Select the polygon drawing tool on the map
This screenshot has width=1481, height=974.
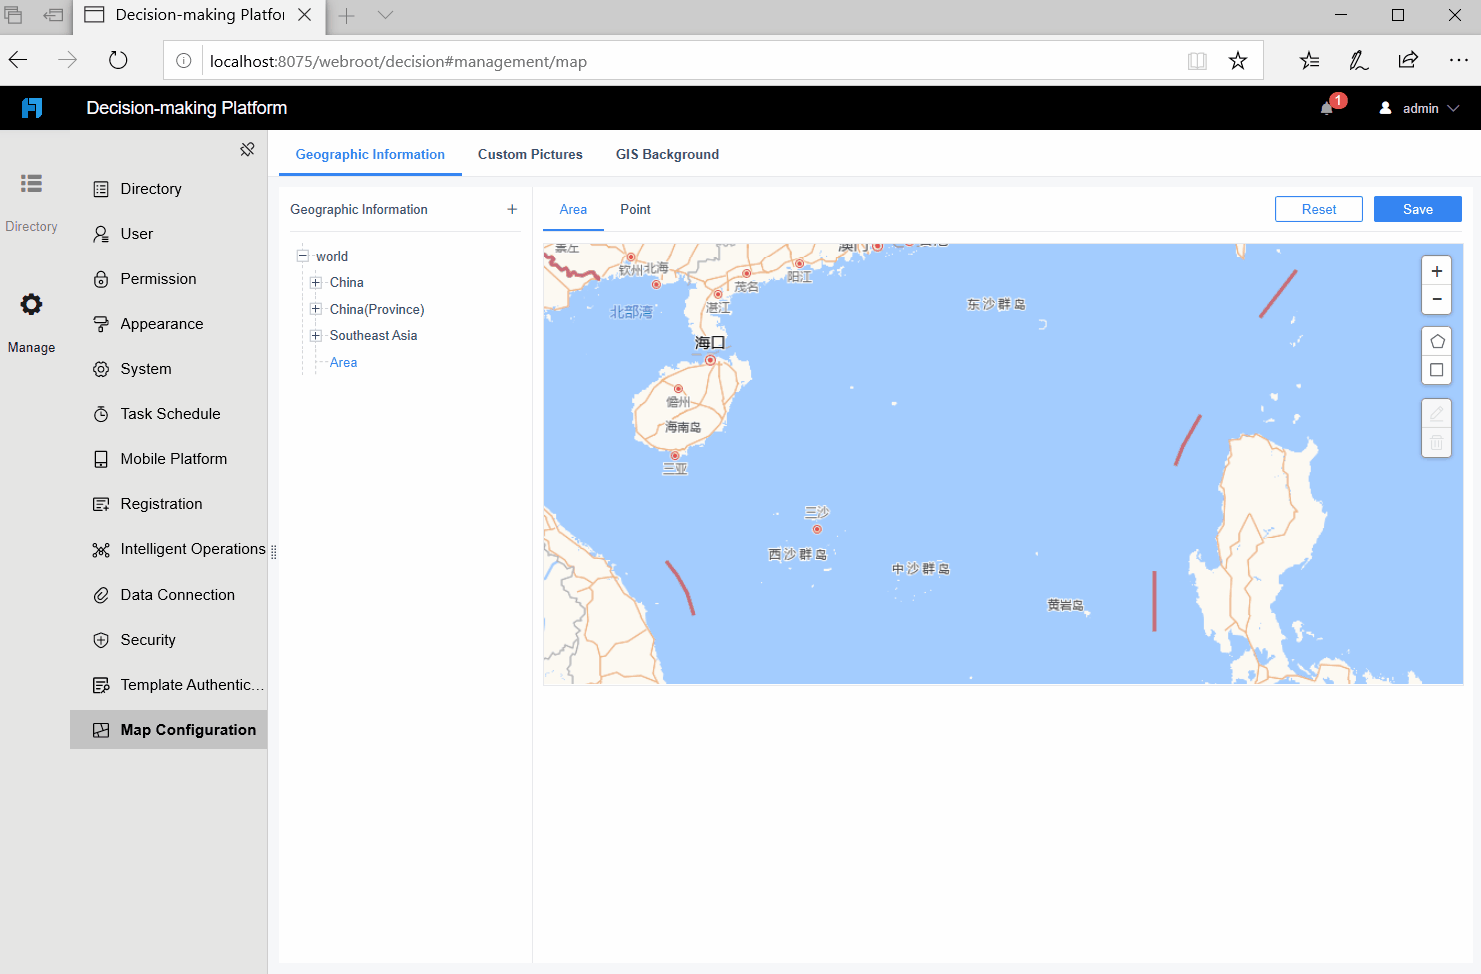1436,340
